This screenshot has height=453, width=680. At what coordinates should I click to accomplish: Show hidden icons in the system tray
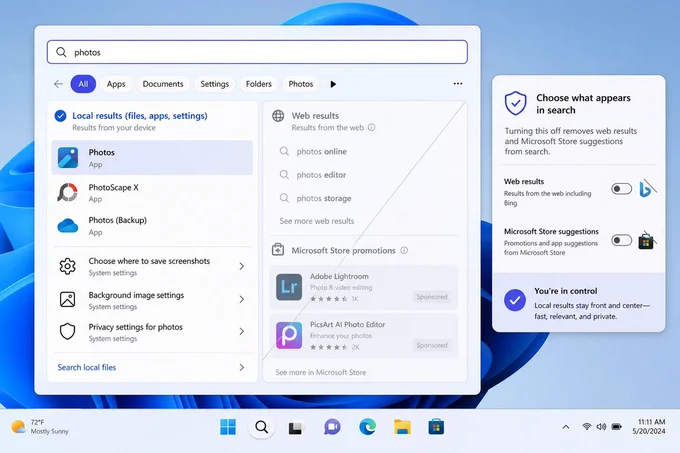point(566,427)
